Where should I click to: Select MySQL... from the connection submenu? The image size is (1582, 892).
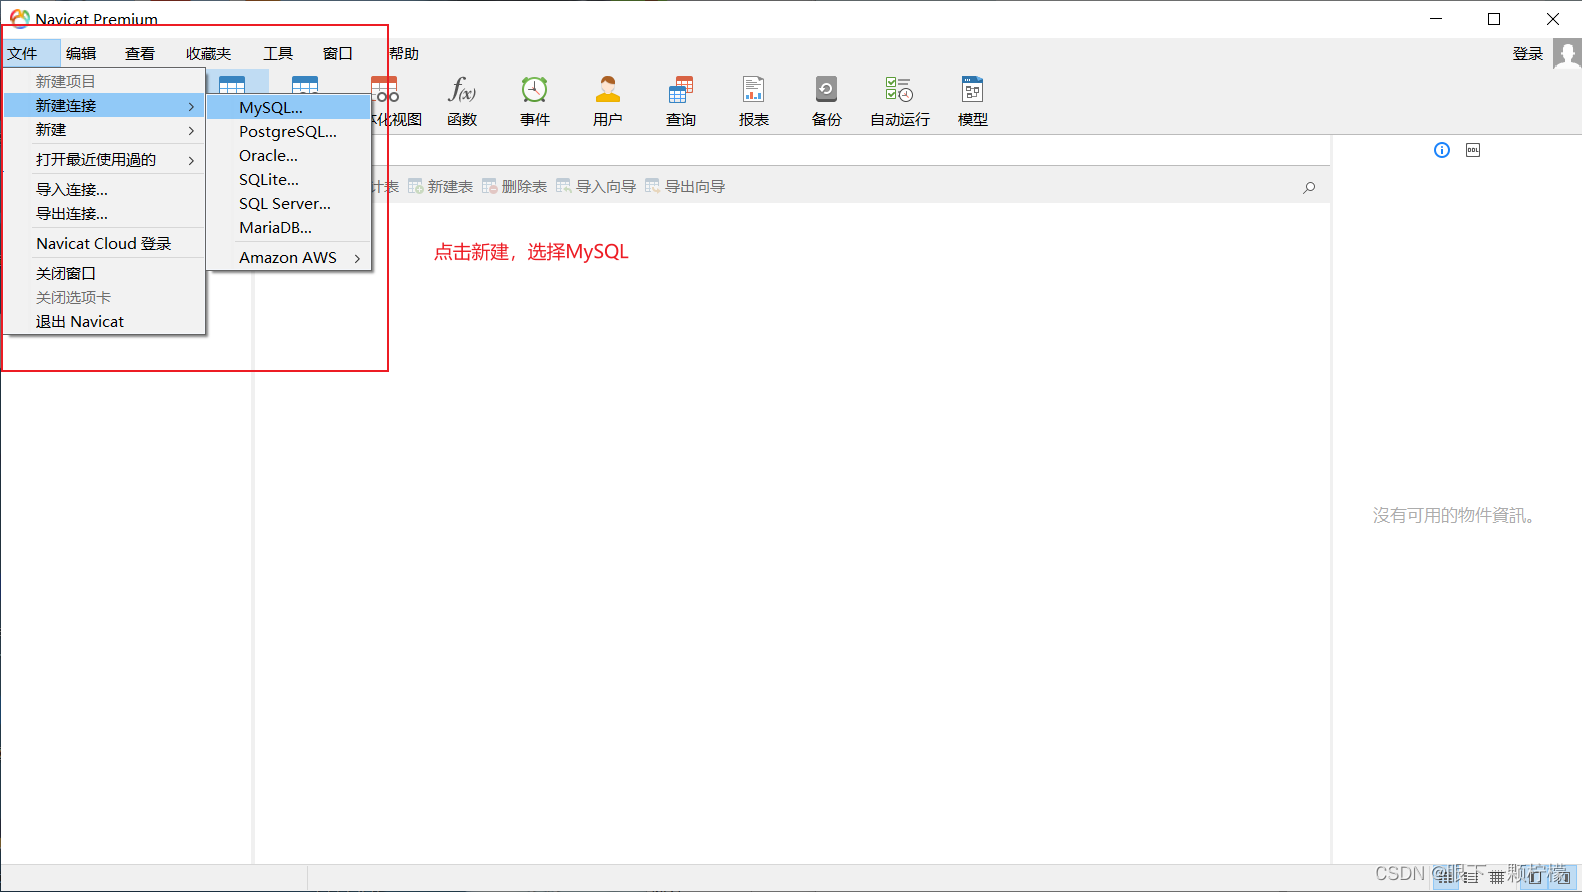289,107
